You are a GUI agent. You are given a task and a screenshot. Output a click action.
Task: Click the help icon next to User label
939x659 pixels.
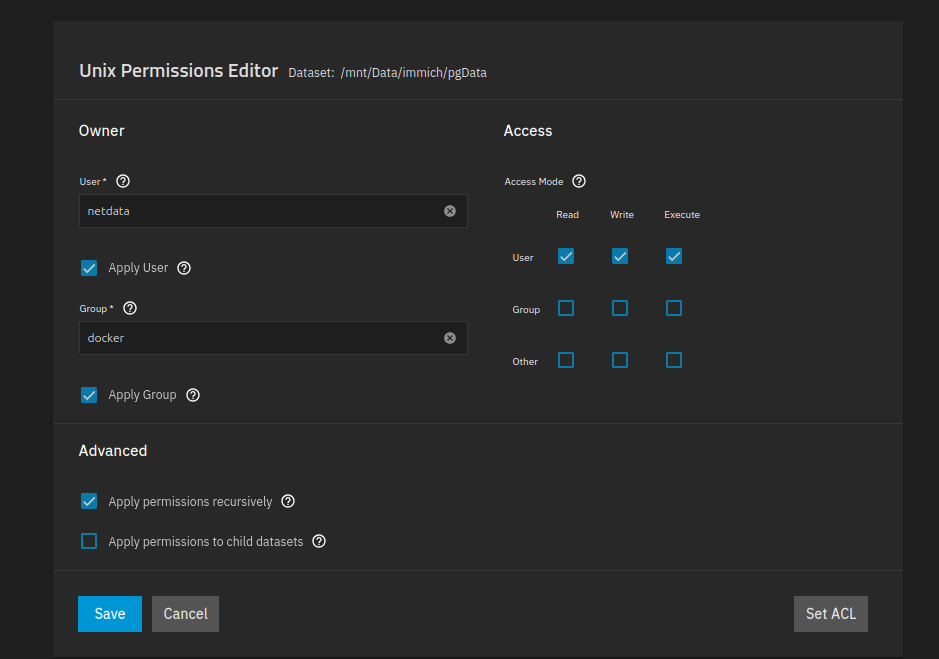point(123,181)
